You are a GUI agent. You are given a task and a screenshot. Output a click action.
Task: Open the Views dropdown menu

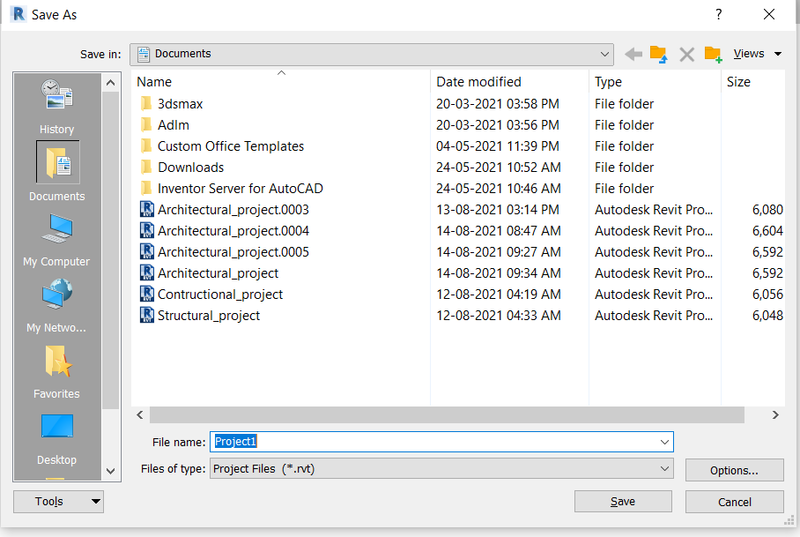757,54
